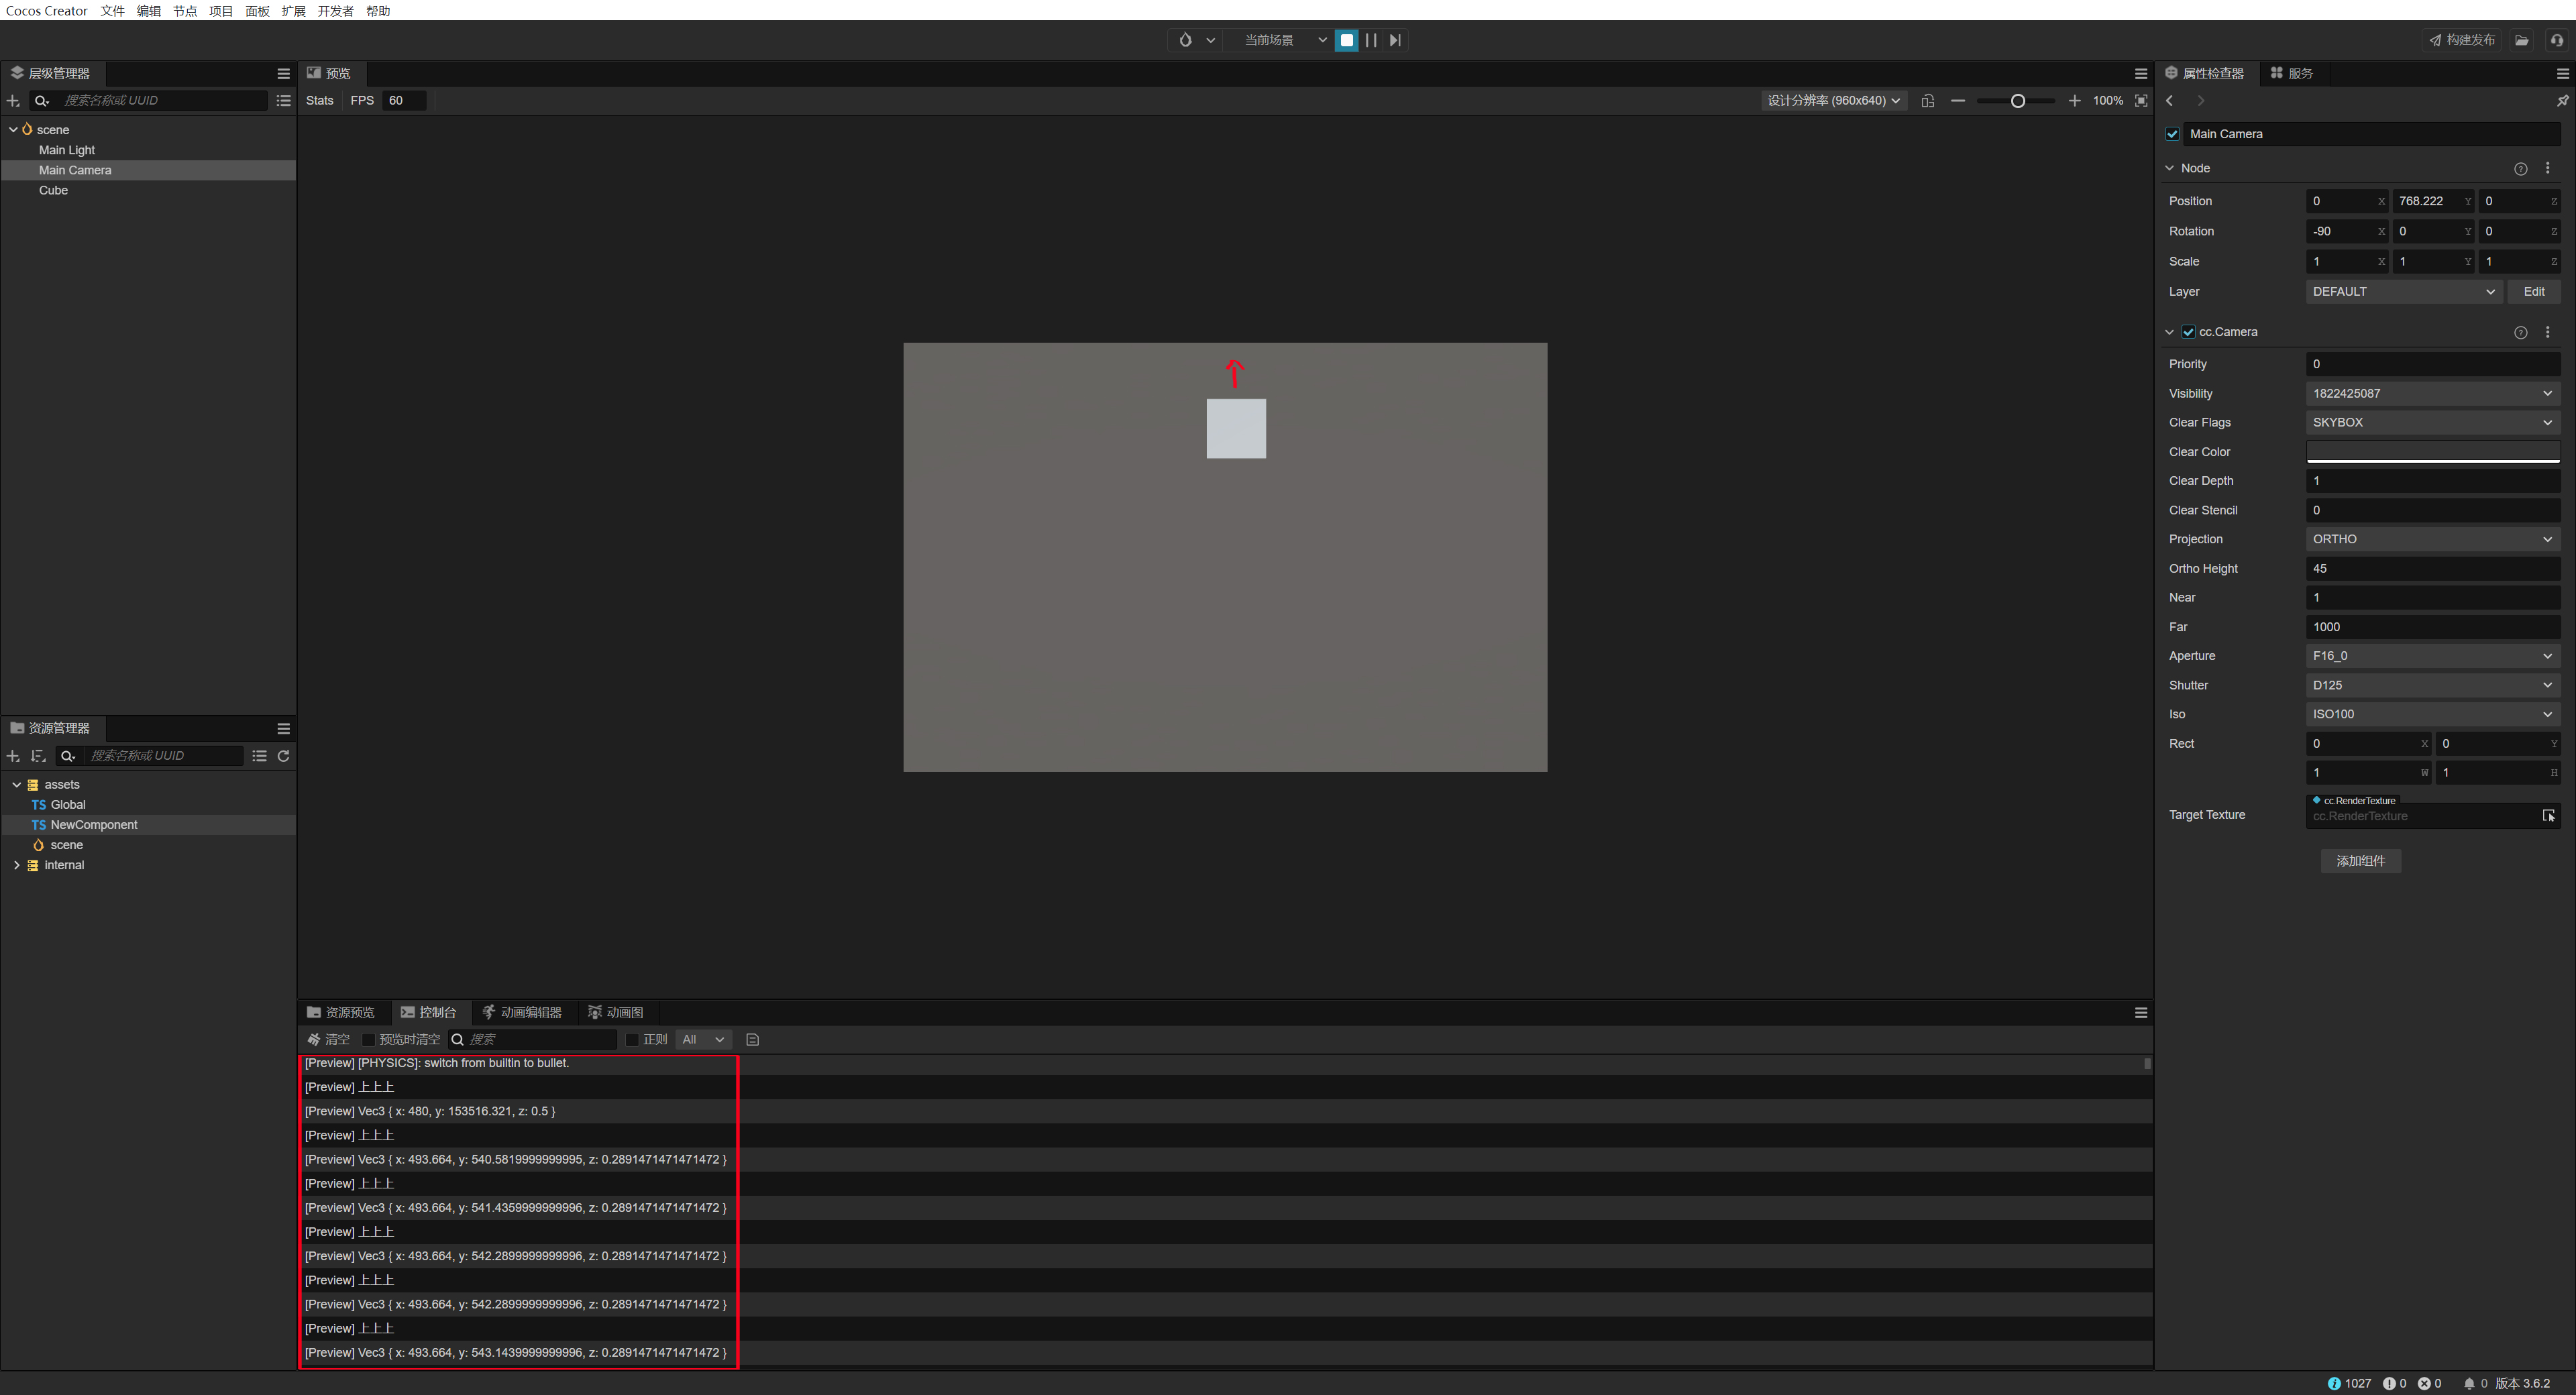The image size is (2576, 1395).
Task: Click the Clear Color swatch
Action: 2432,451
